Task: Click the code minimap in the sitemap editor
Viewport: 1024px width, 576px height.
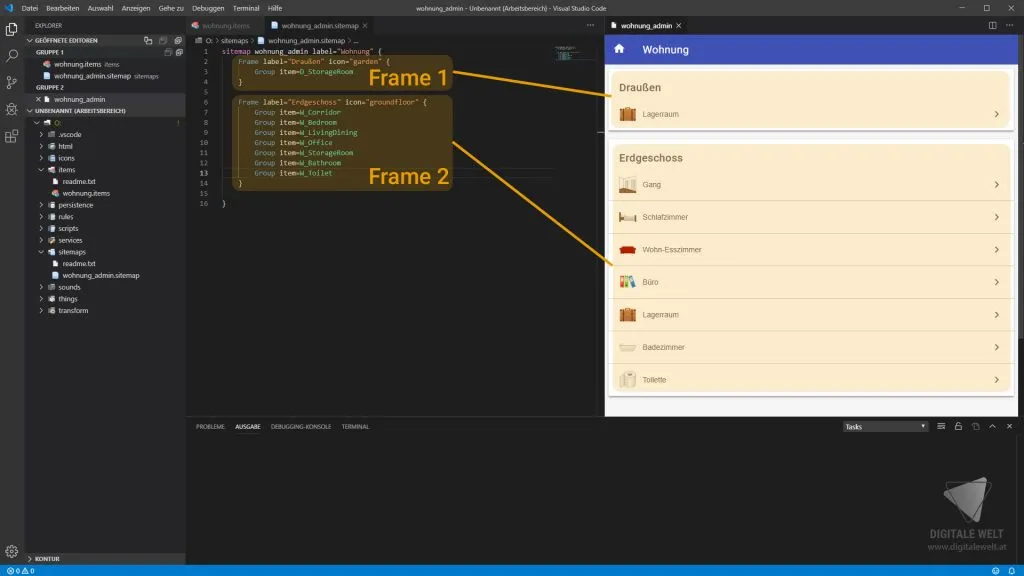Action: (x=566, y=52)
